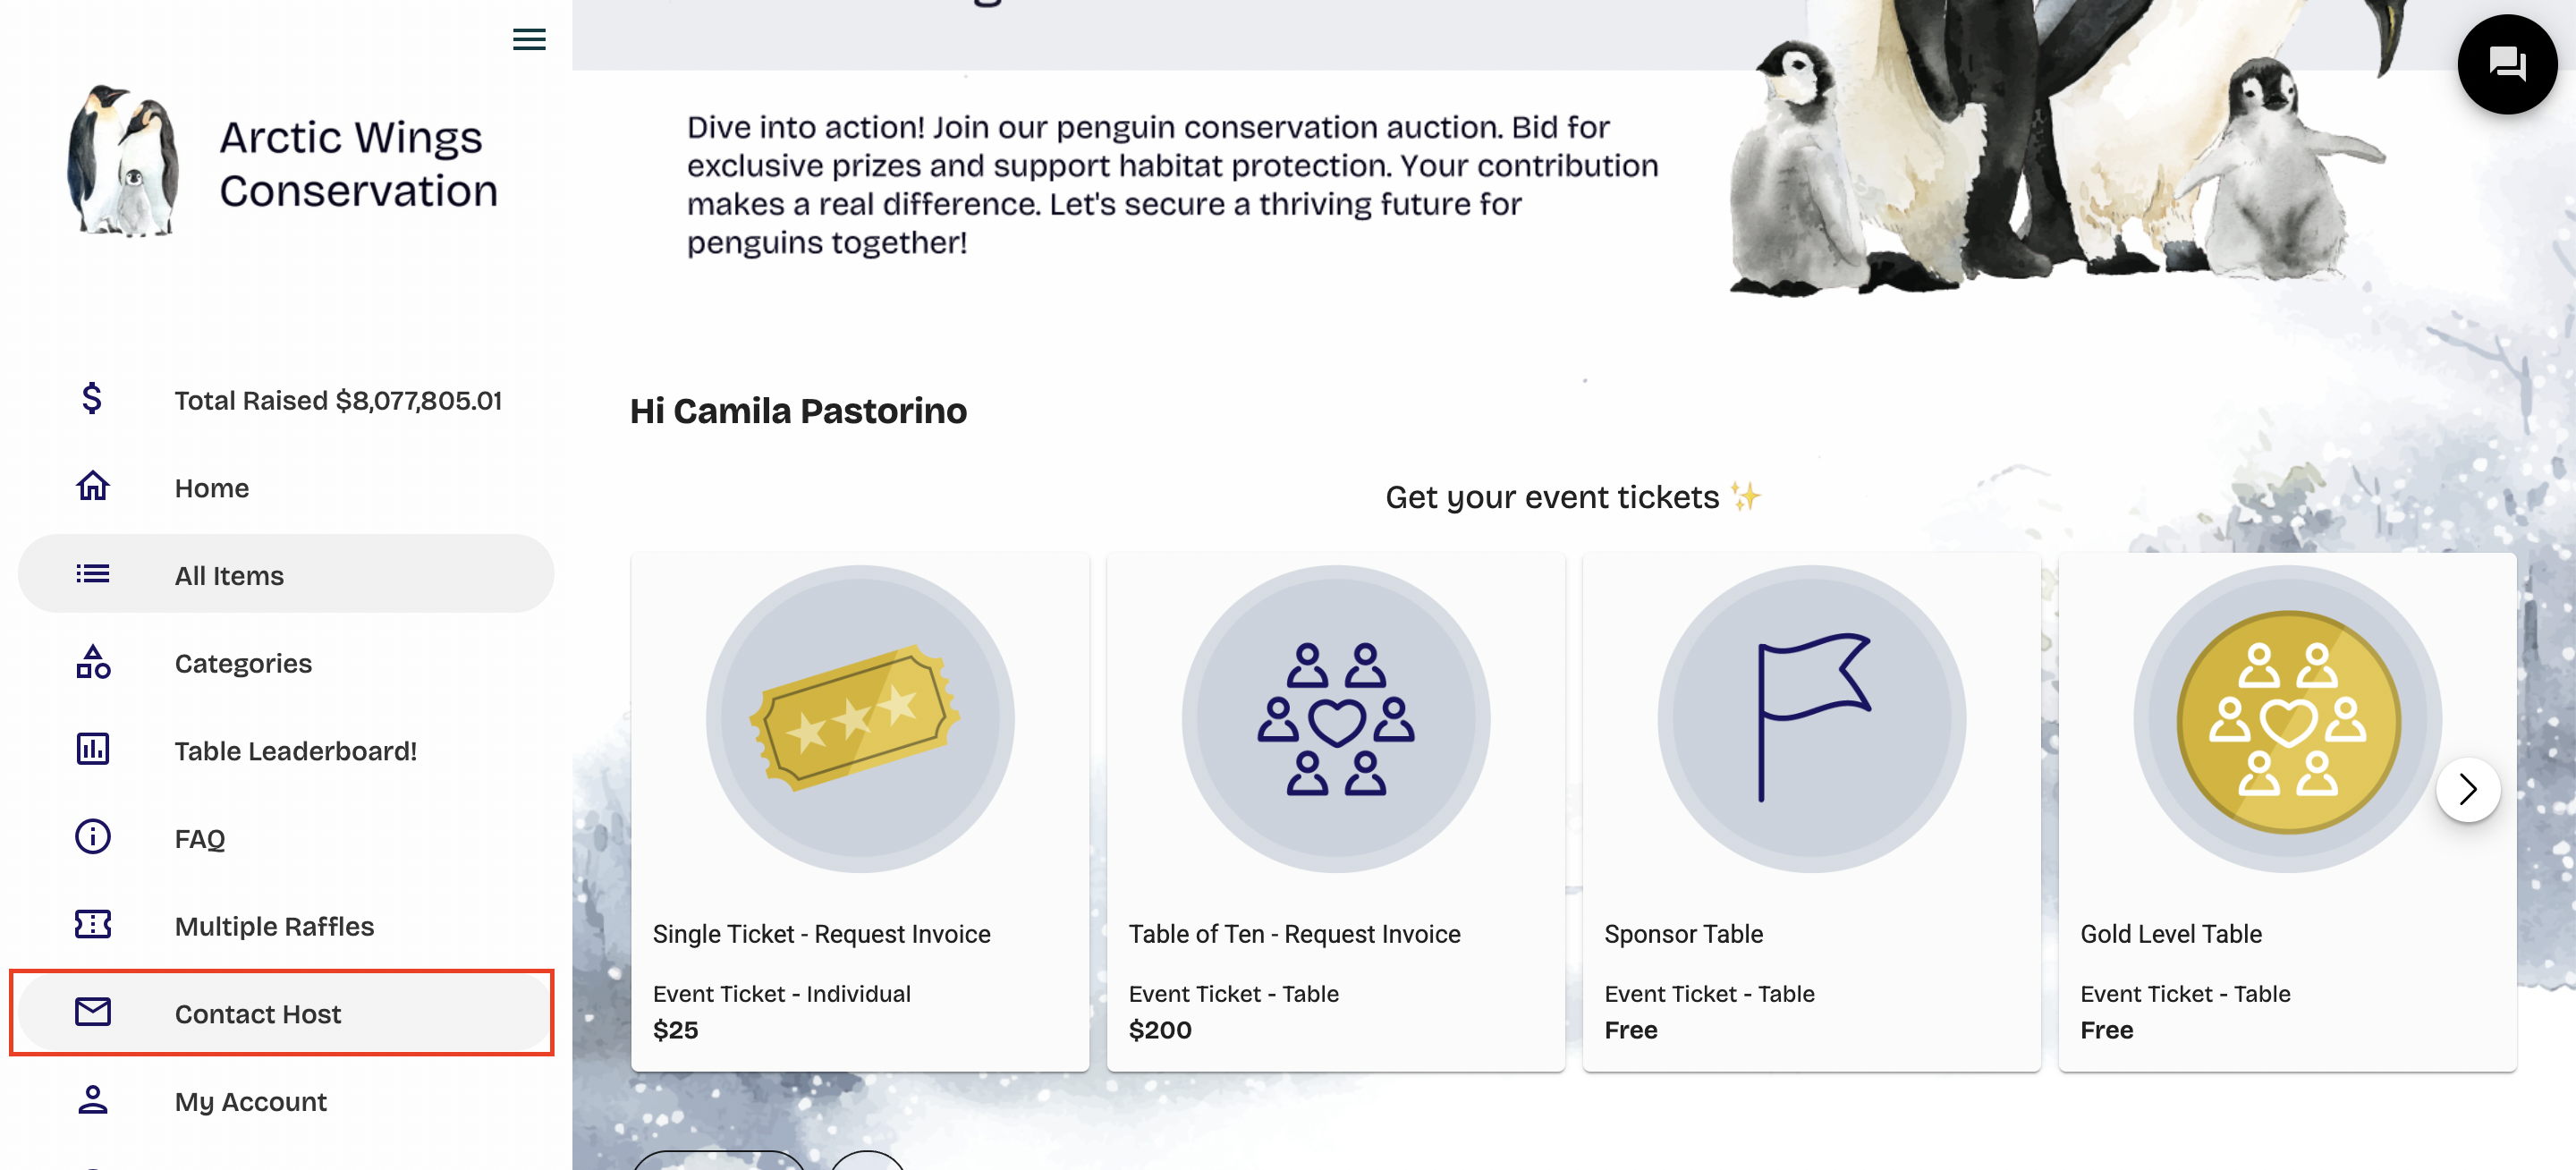Open the FAQ link in the sidebar
This screenshot has height=1170, width=2576.
pyautogui.click(x=200, y=839)
